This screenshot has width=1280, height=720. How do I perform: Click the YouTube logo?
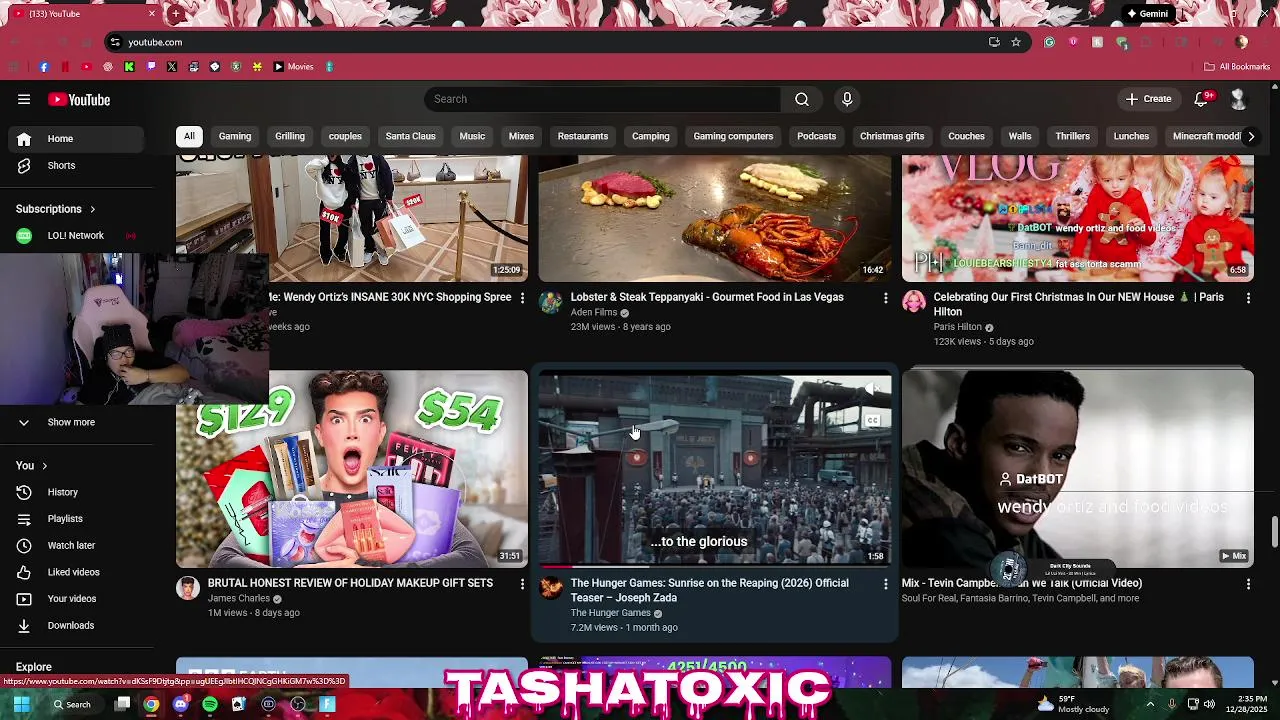(x=79, y=99)
